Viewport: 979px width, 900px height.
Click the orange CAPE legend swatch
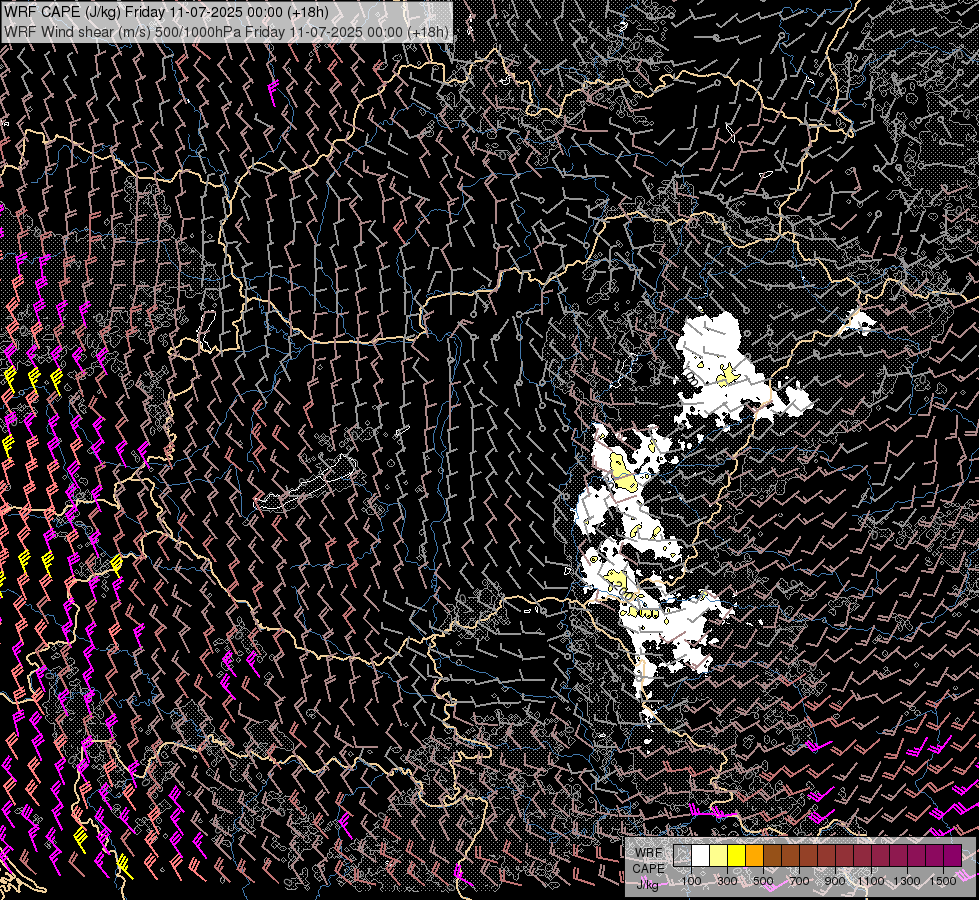[754, 855]
